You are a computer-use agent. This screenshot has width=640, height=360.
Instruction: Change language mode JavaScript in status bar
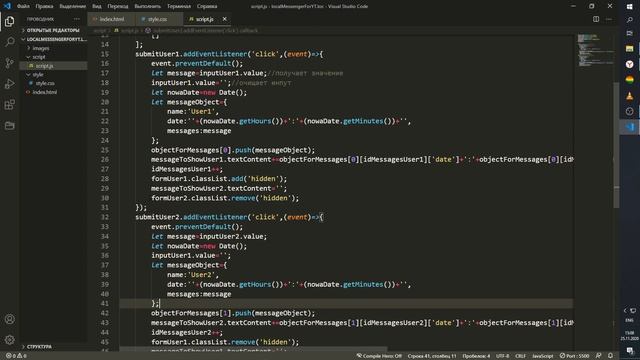coord(542,356)
